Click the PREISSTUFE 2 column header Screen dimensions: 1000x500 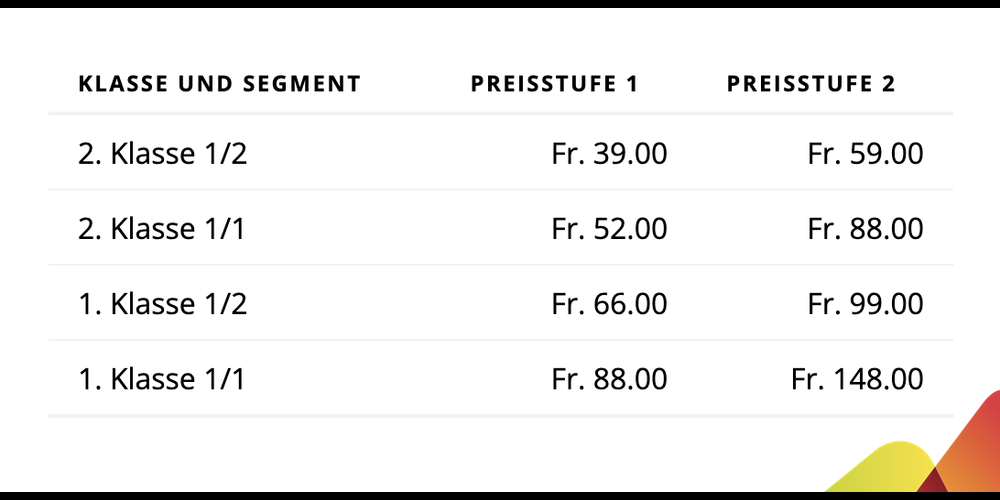tap(811, 84)
